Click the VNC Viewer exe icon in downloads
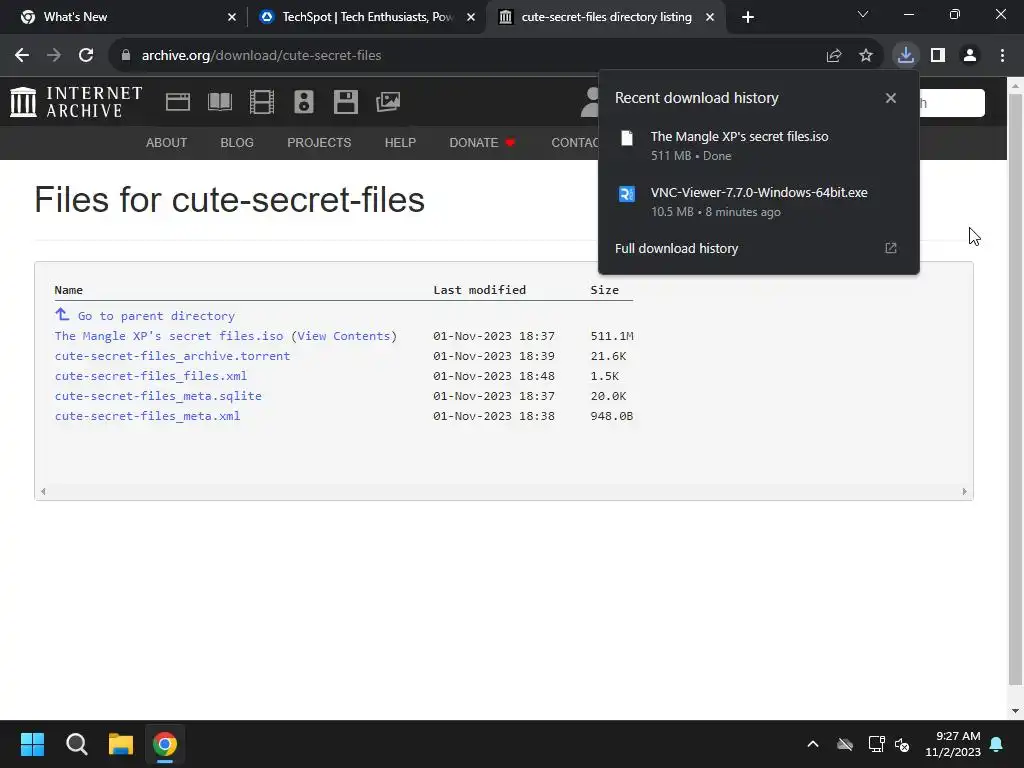The height and width of the screenshot is (768, 1024). pos(627,194)
